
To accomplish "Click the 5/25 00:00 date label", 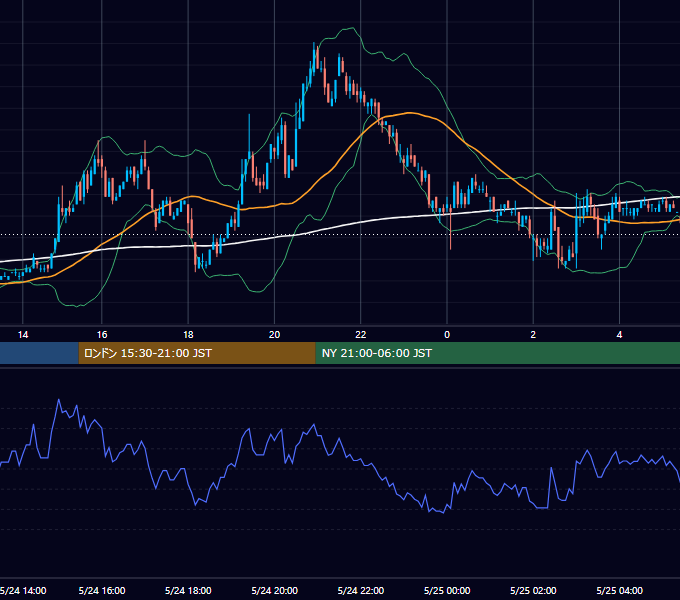I will (447, 591).
